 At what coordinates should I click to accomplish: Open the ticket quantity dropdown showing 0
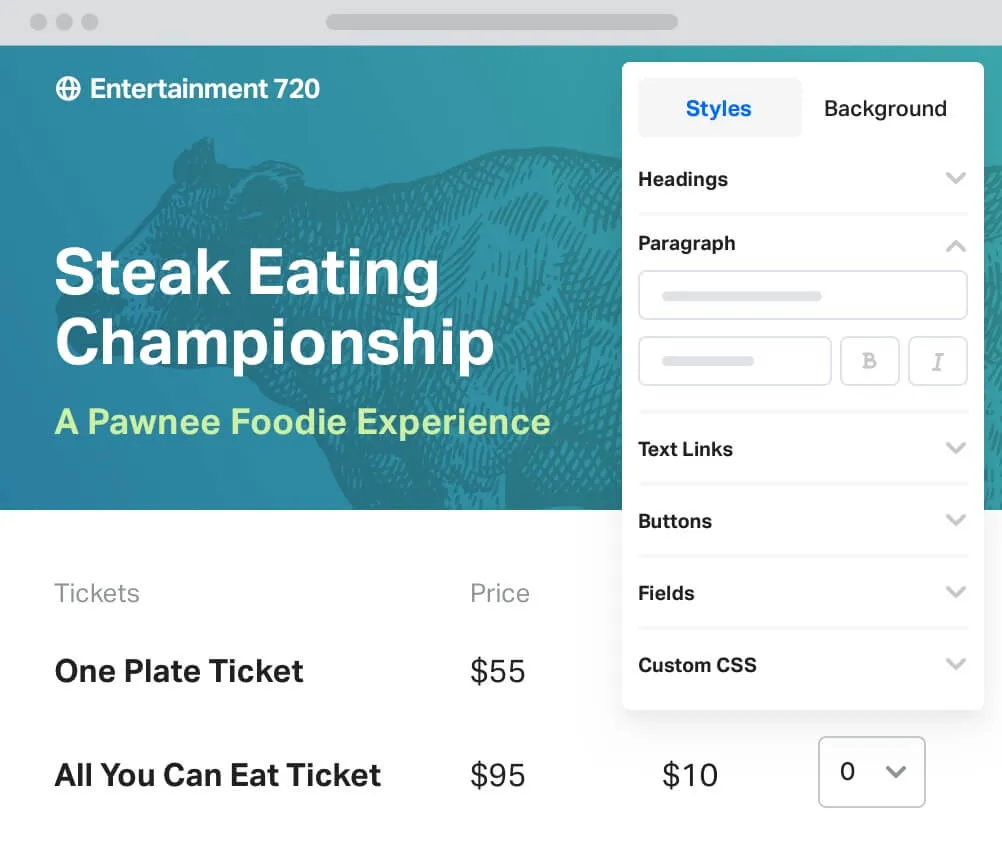point(871,772)
